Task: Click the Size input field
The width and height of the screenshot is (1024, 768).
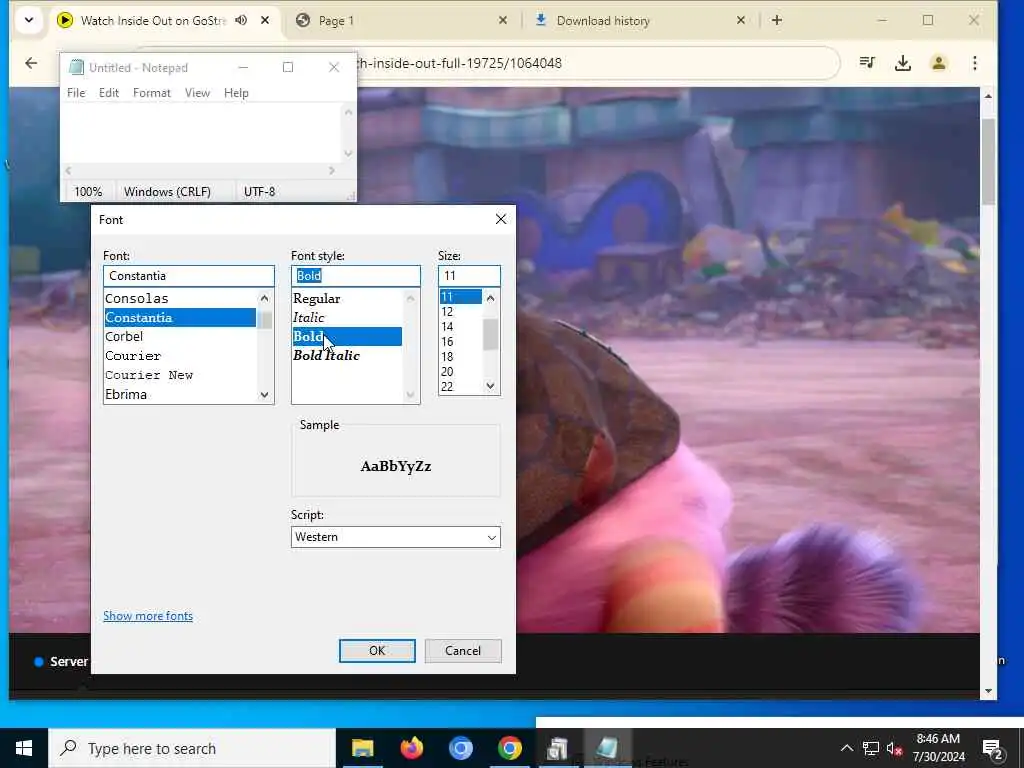Action: point(469,276)
